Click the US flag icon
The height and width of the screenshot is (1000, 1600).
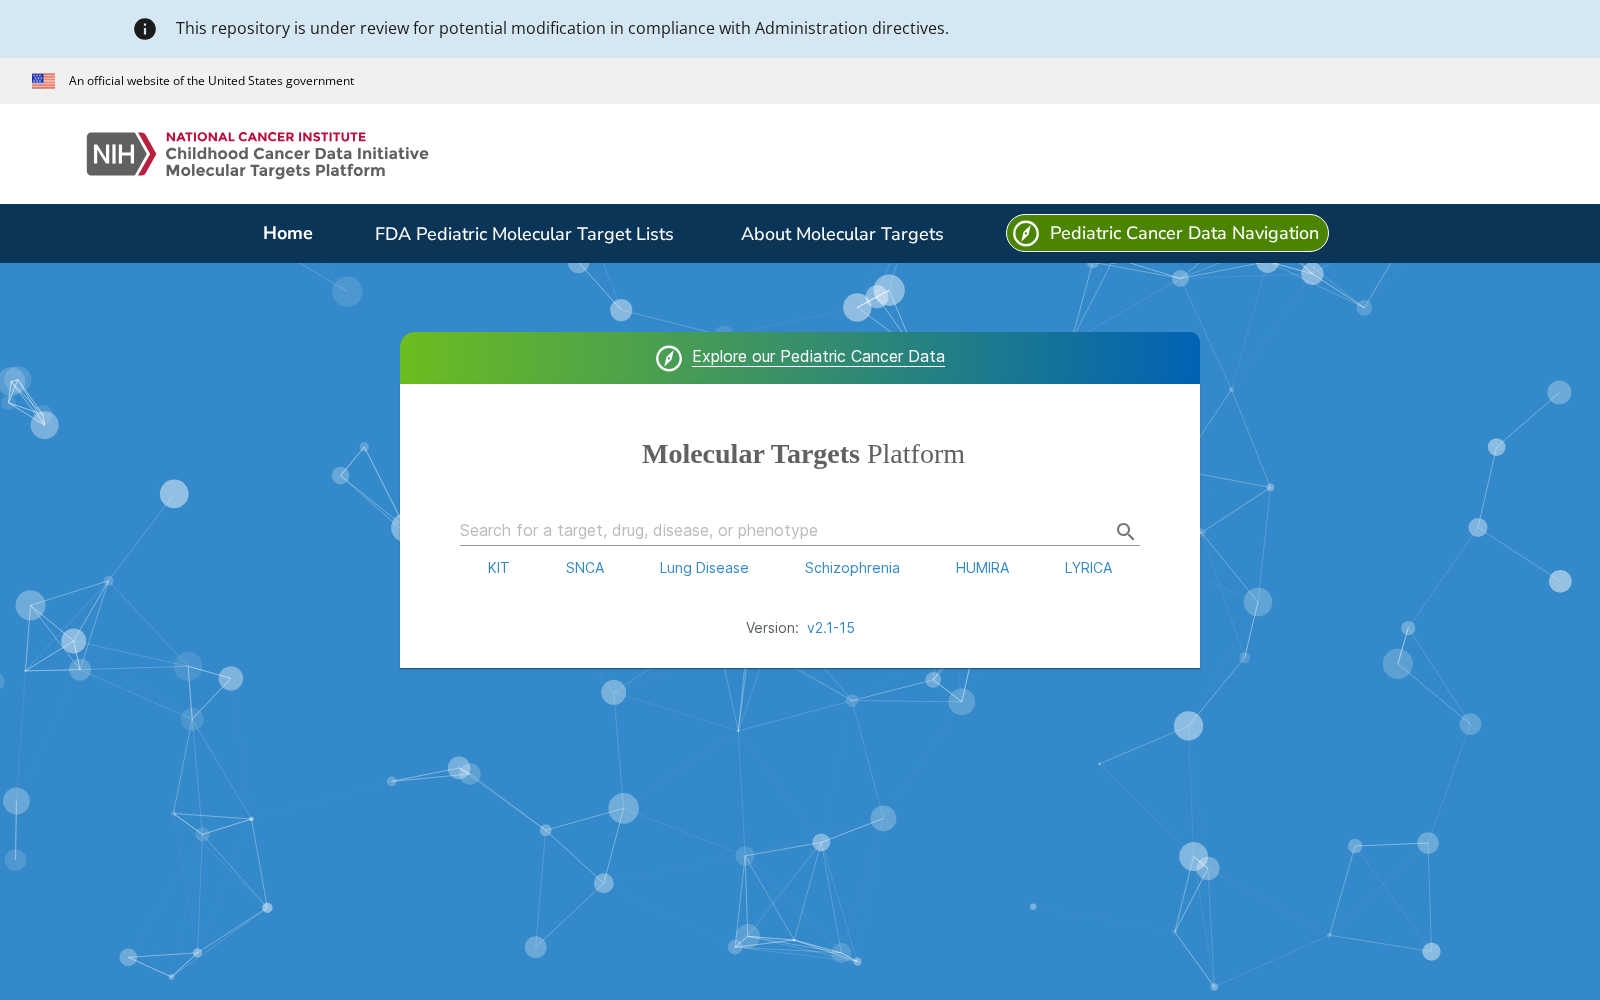(43, 81)
